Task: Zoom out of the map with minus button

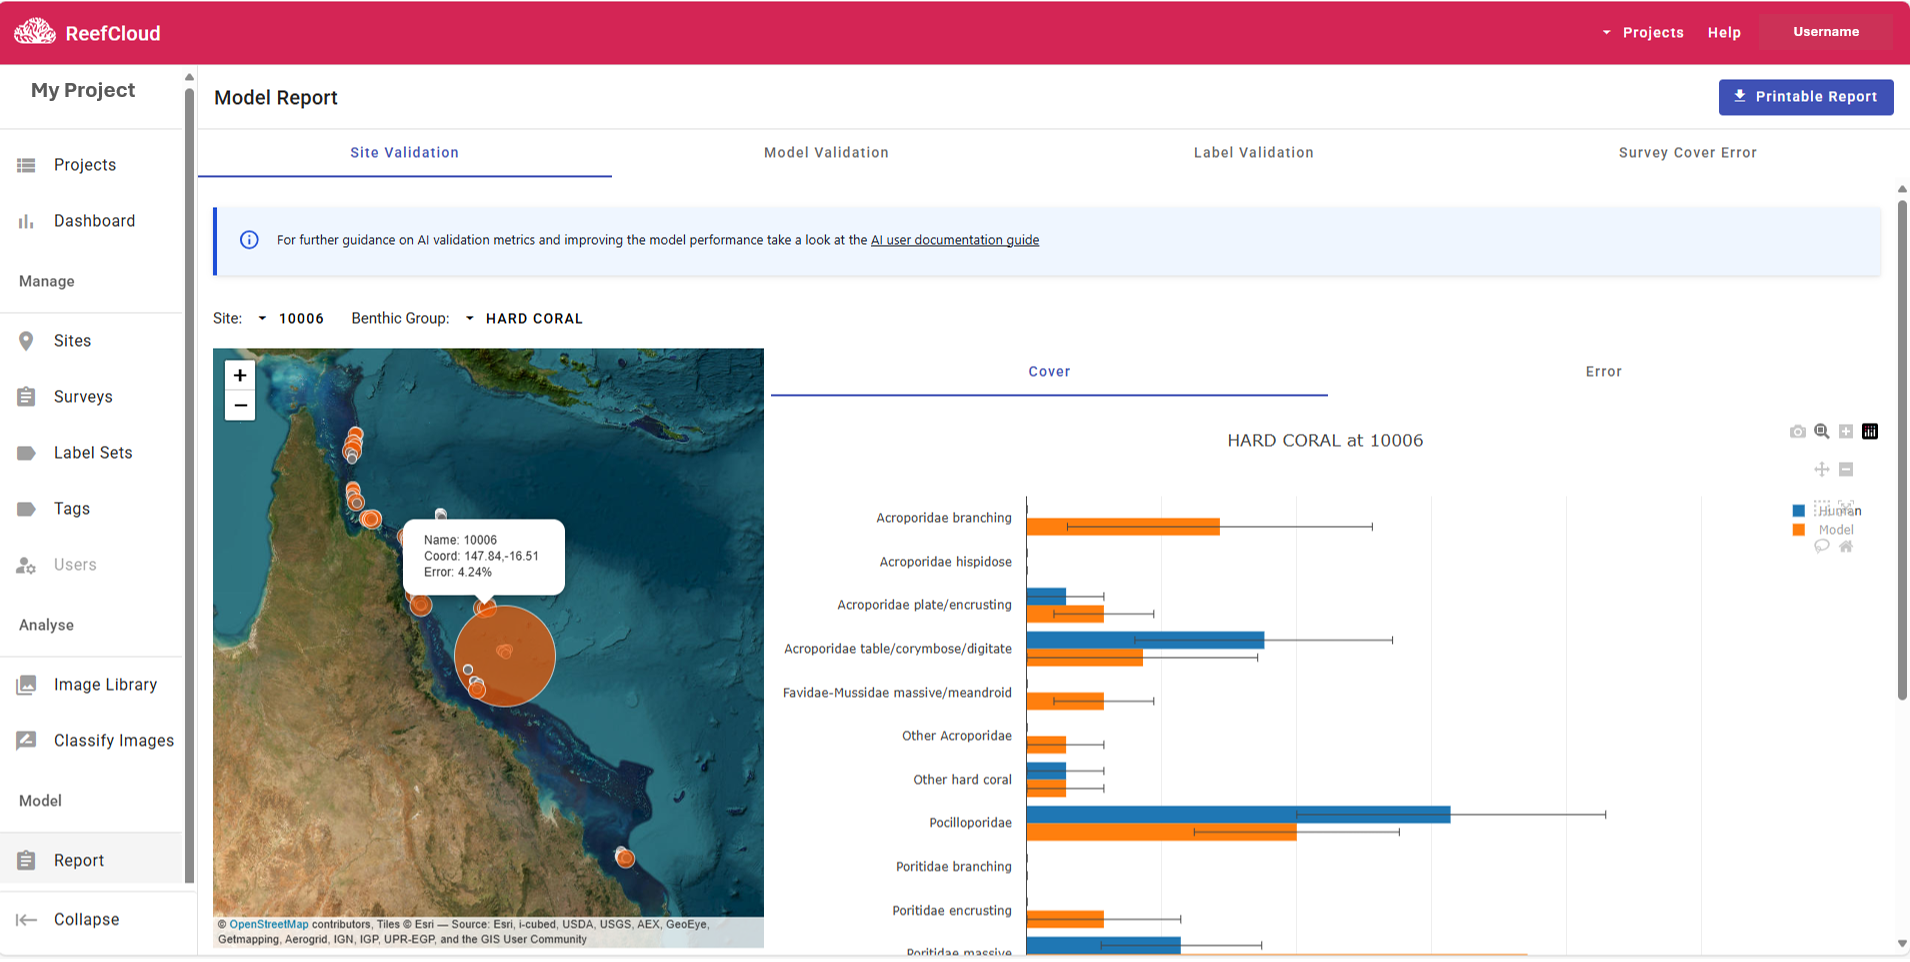Action: (240, 406)
